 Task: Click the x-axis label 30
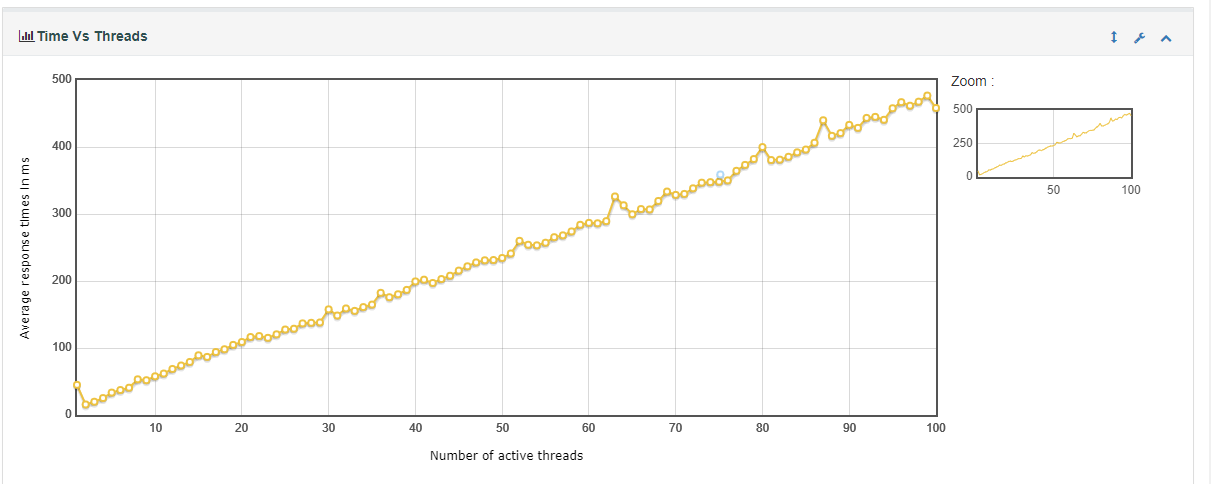(x=328, y=428)
